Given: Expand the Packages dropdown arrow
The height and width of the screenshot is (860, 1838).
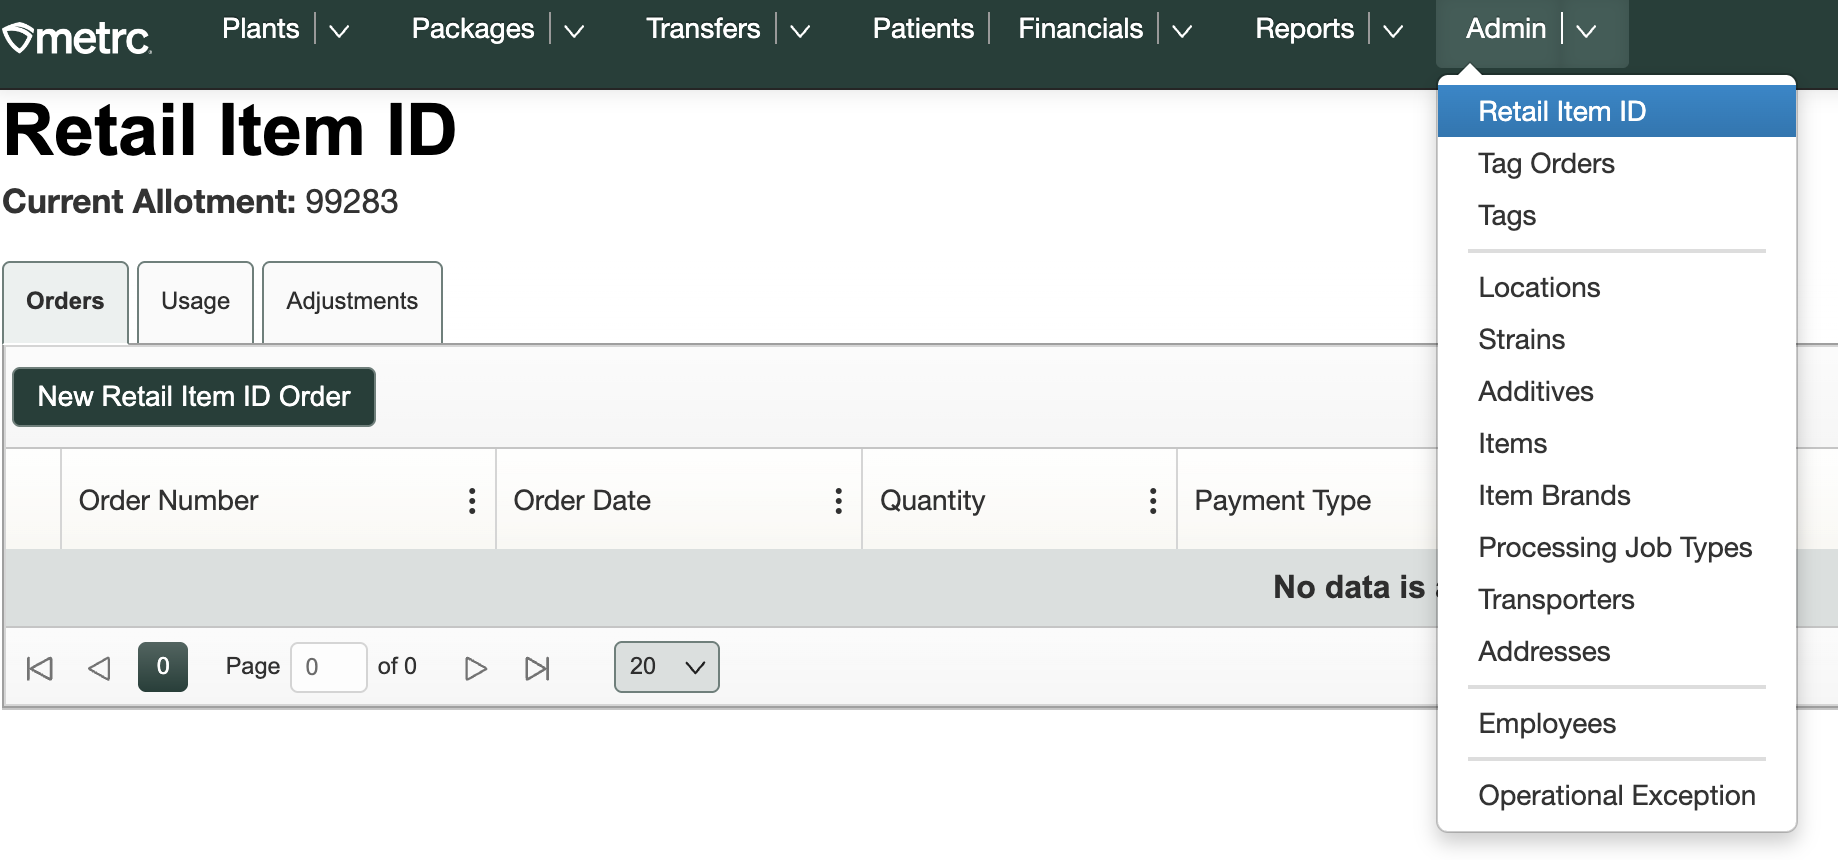Looking at the screenshot, I should pyautogui.click(x=574, y=31).
